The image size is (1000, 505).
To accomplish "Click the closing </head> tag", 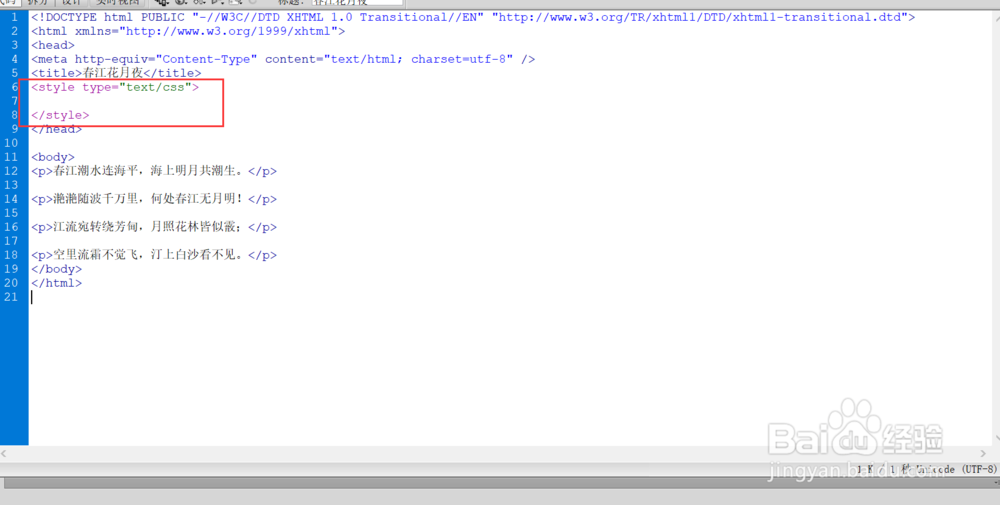I will coord(56,129).
